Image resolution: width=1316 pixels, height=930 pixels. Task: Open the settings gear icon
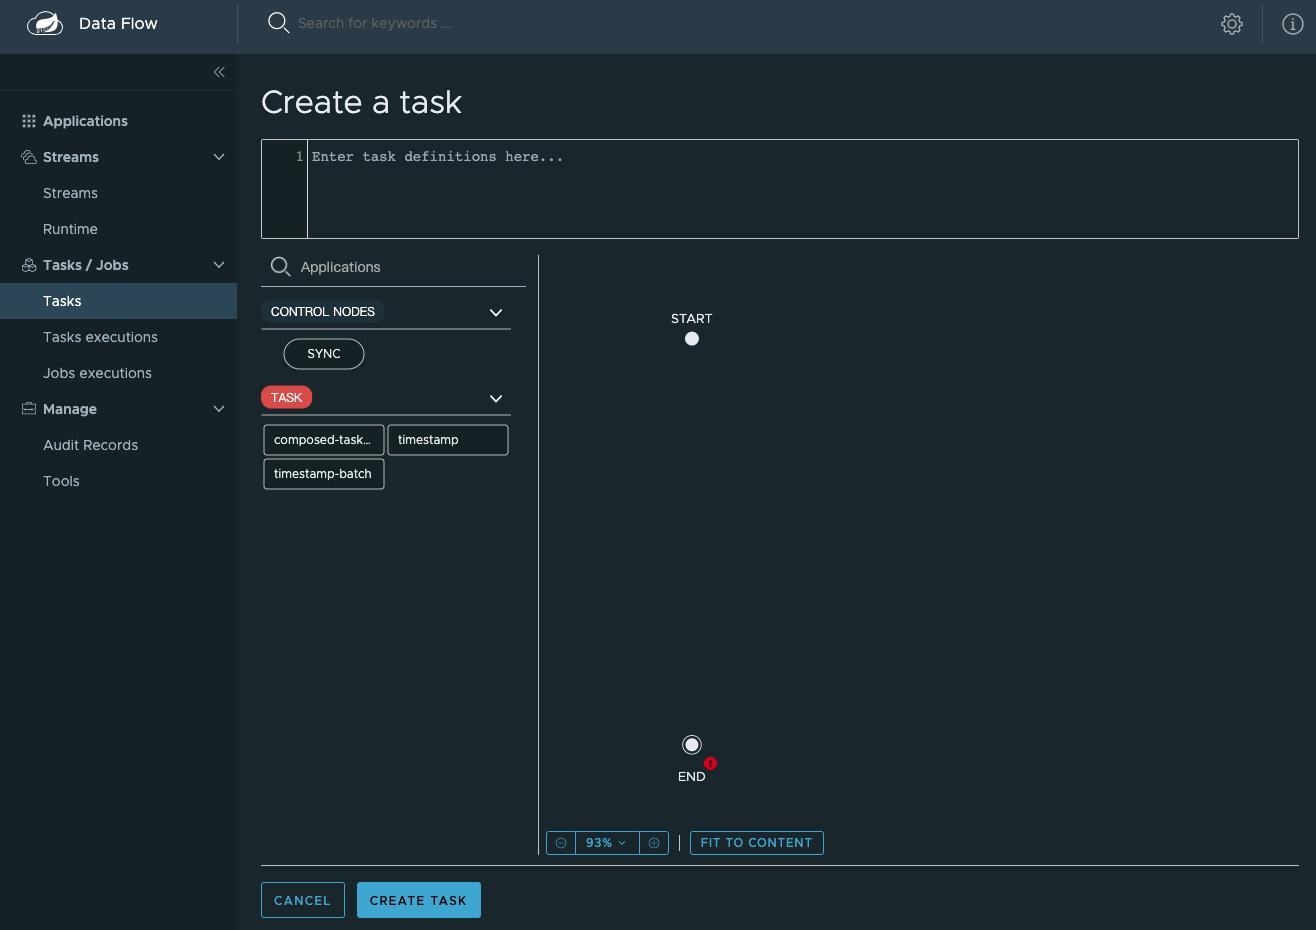click(x=1232, y=24)
